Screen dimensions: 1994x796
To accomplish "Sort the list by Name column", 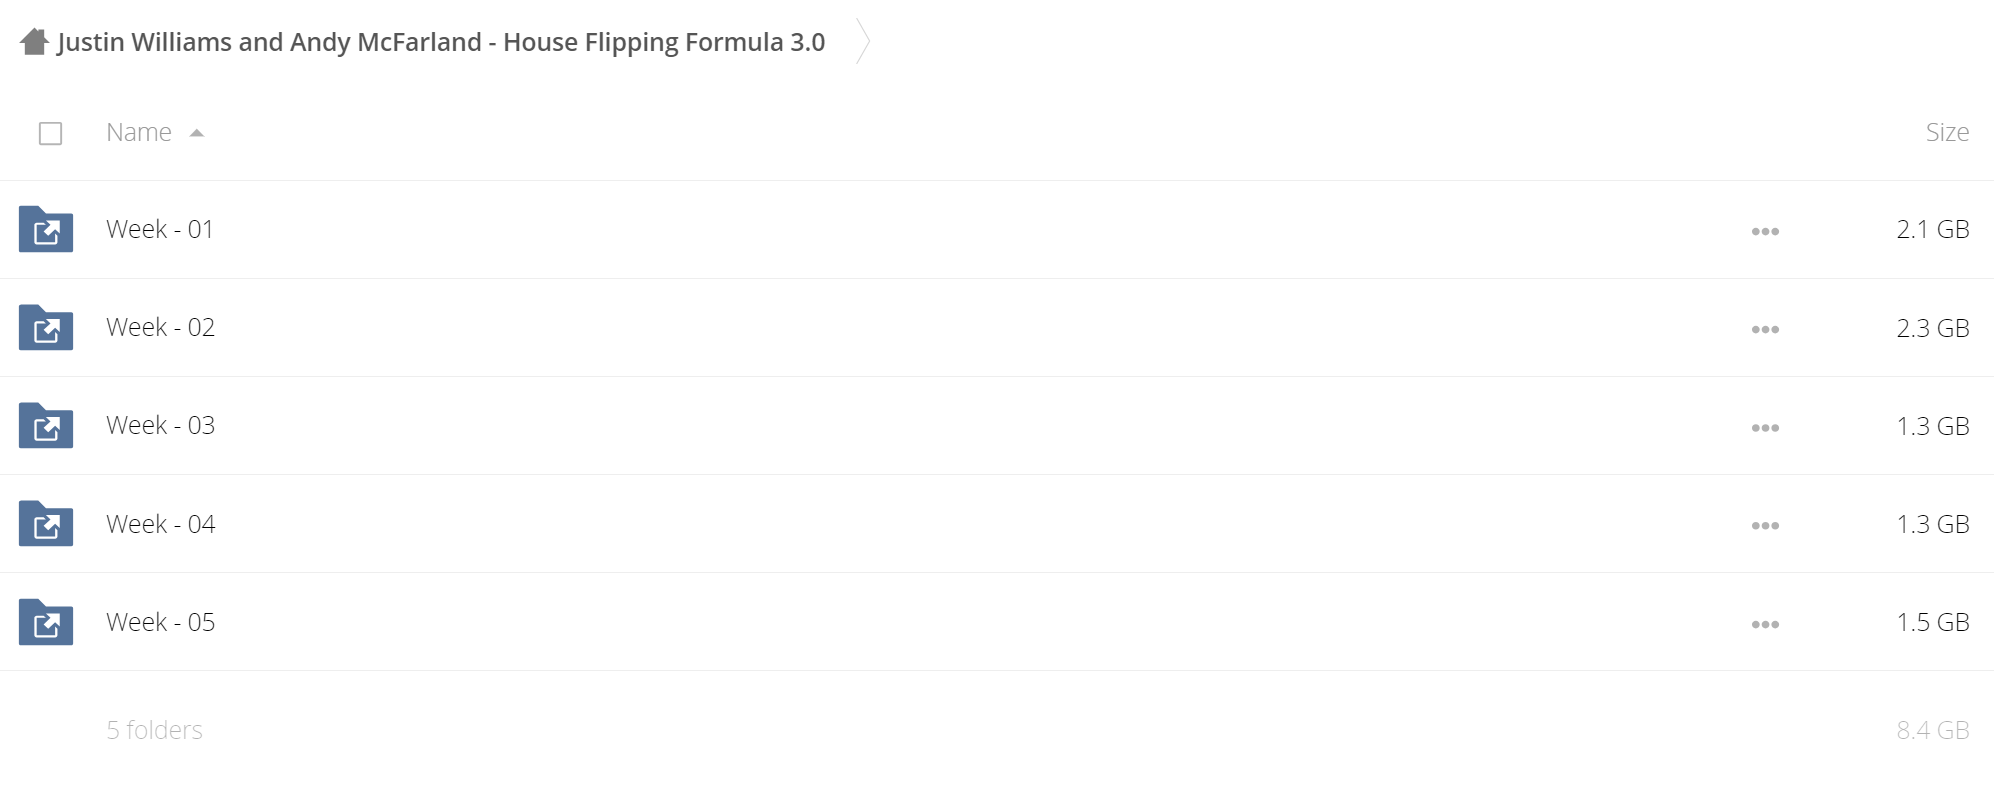I will click(139, 132).
